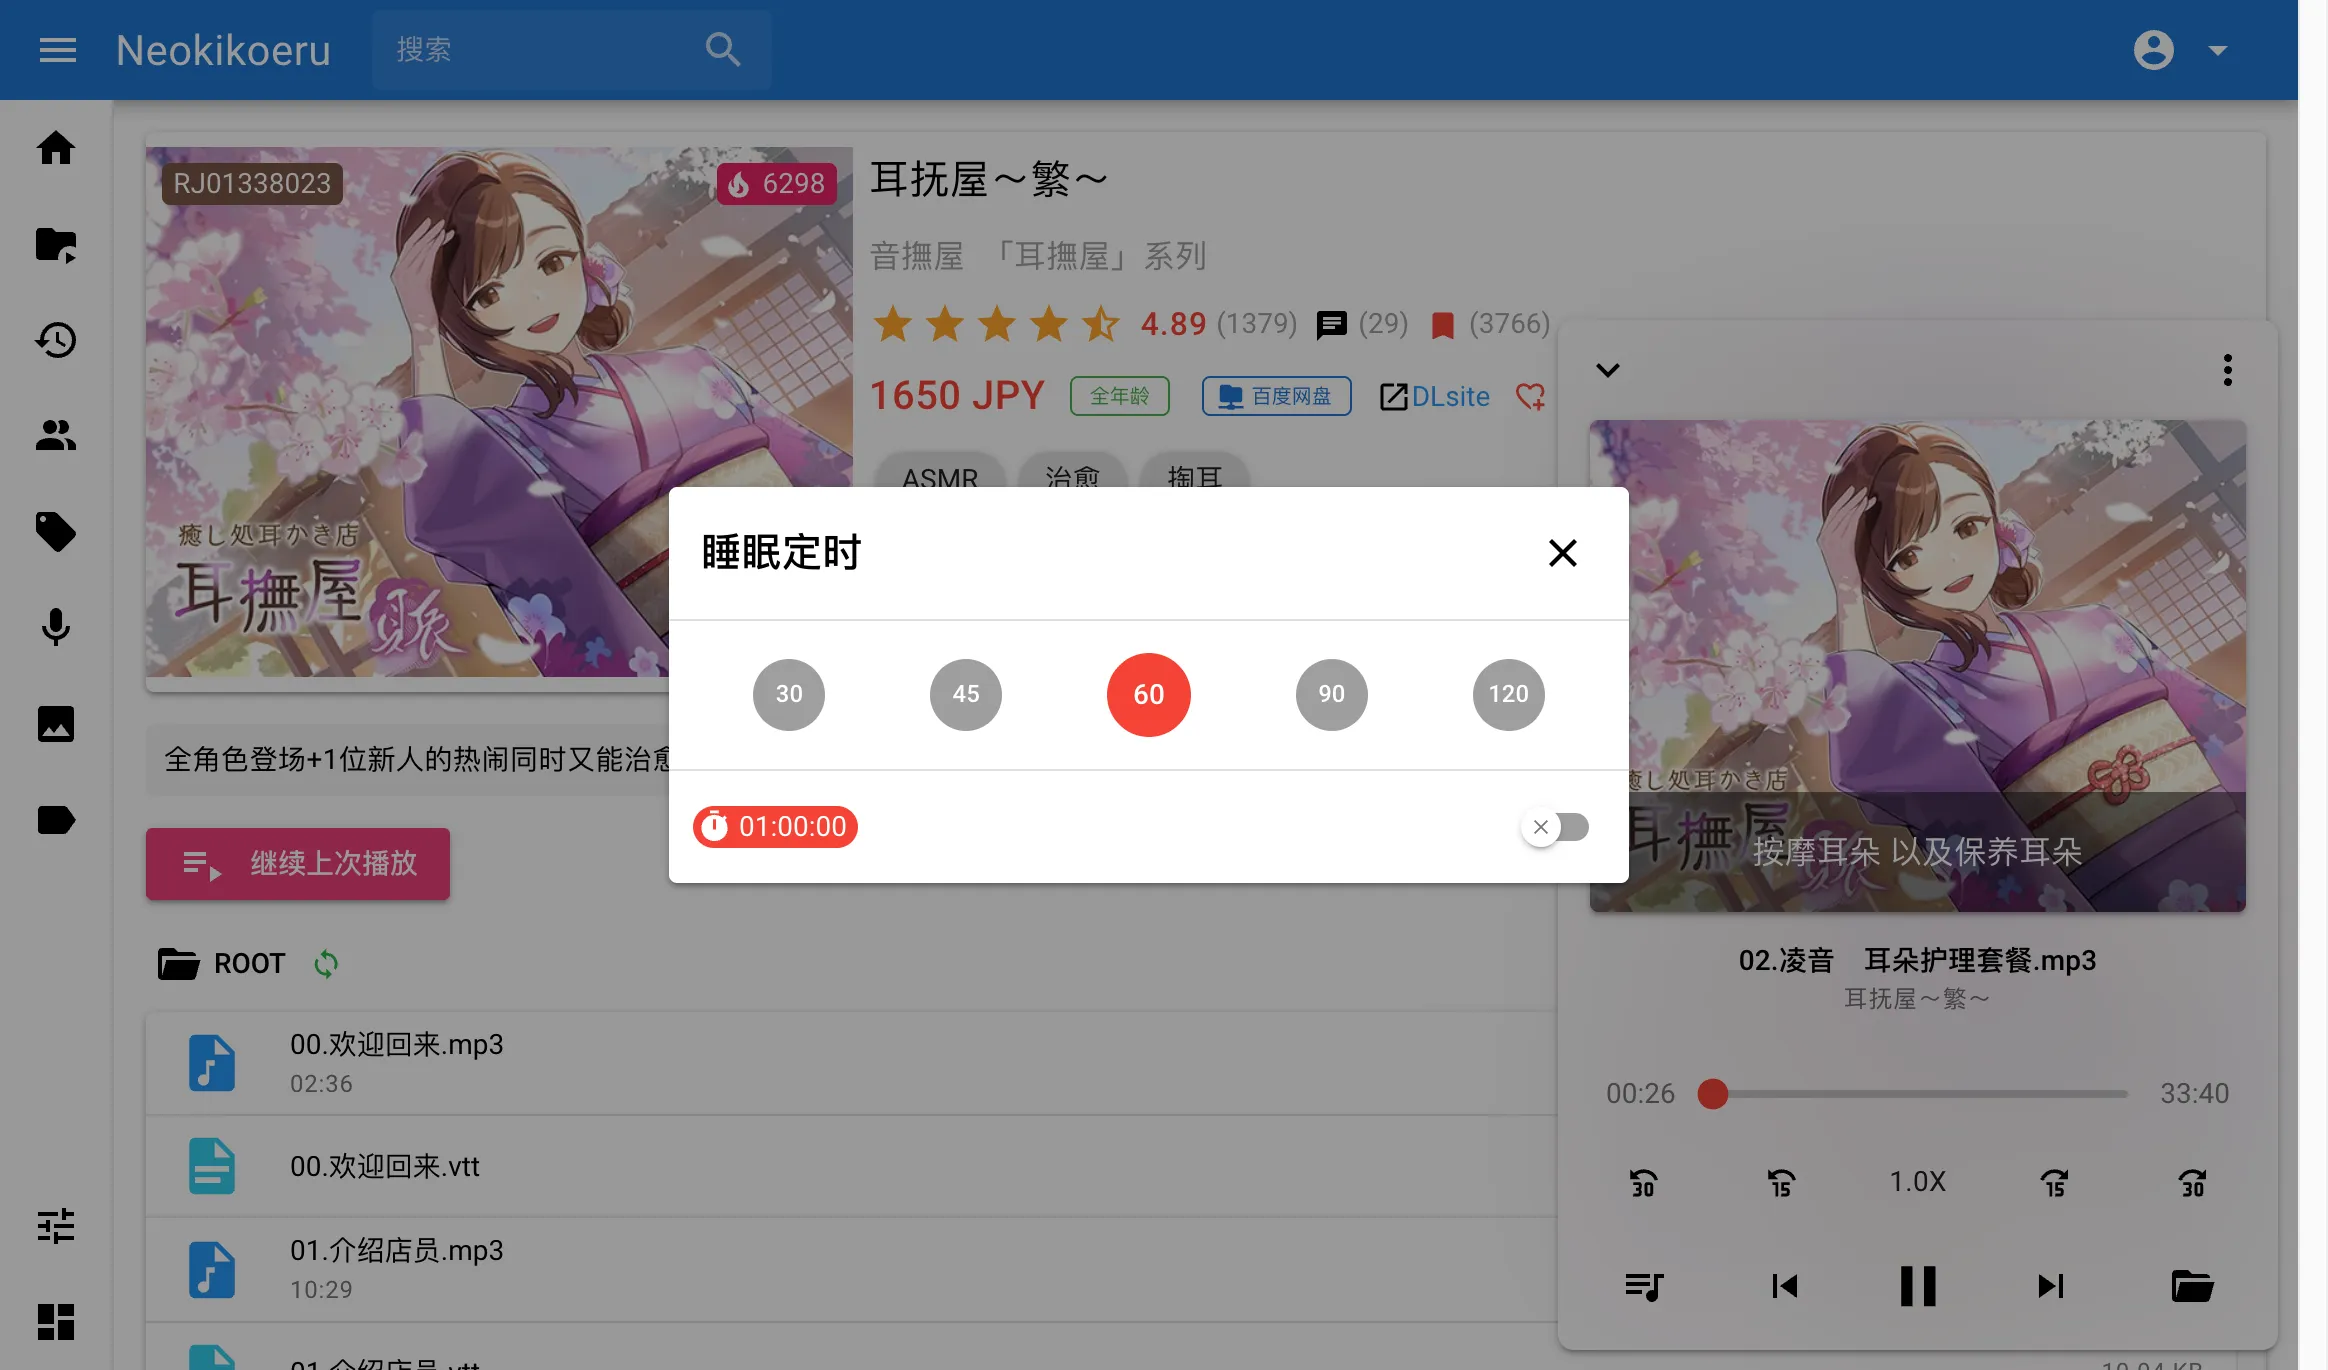Open the voice actors microphone sidebar icon
The image size is (2328, 1370).
click(x=56, y=627)
